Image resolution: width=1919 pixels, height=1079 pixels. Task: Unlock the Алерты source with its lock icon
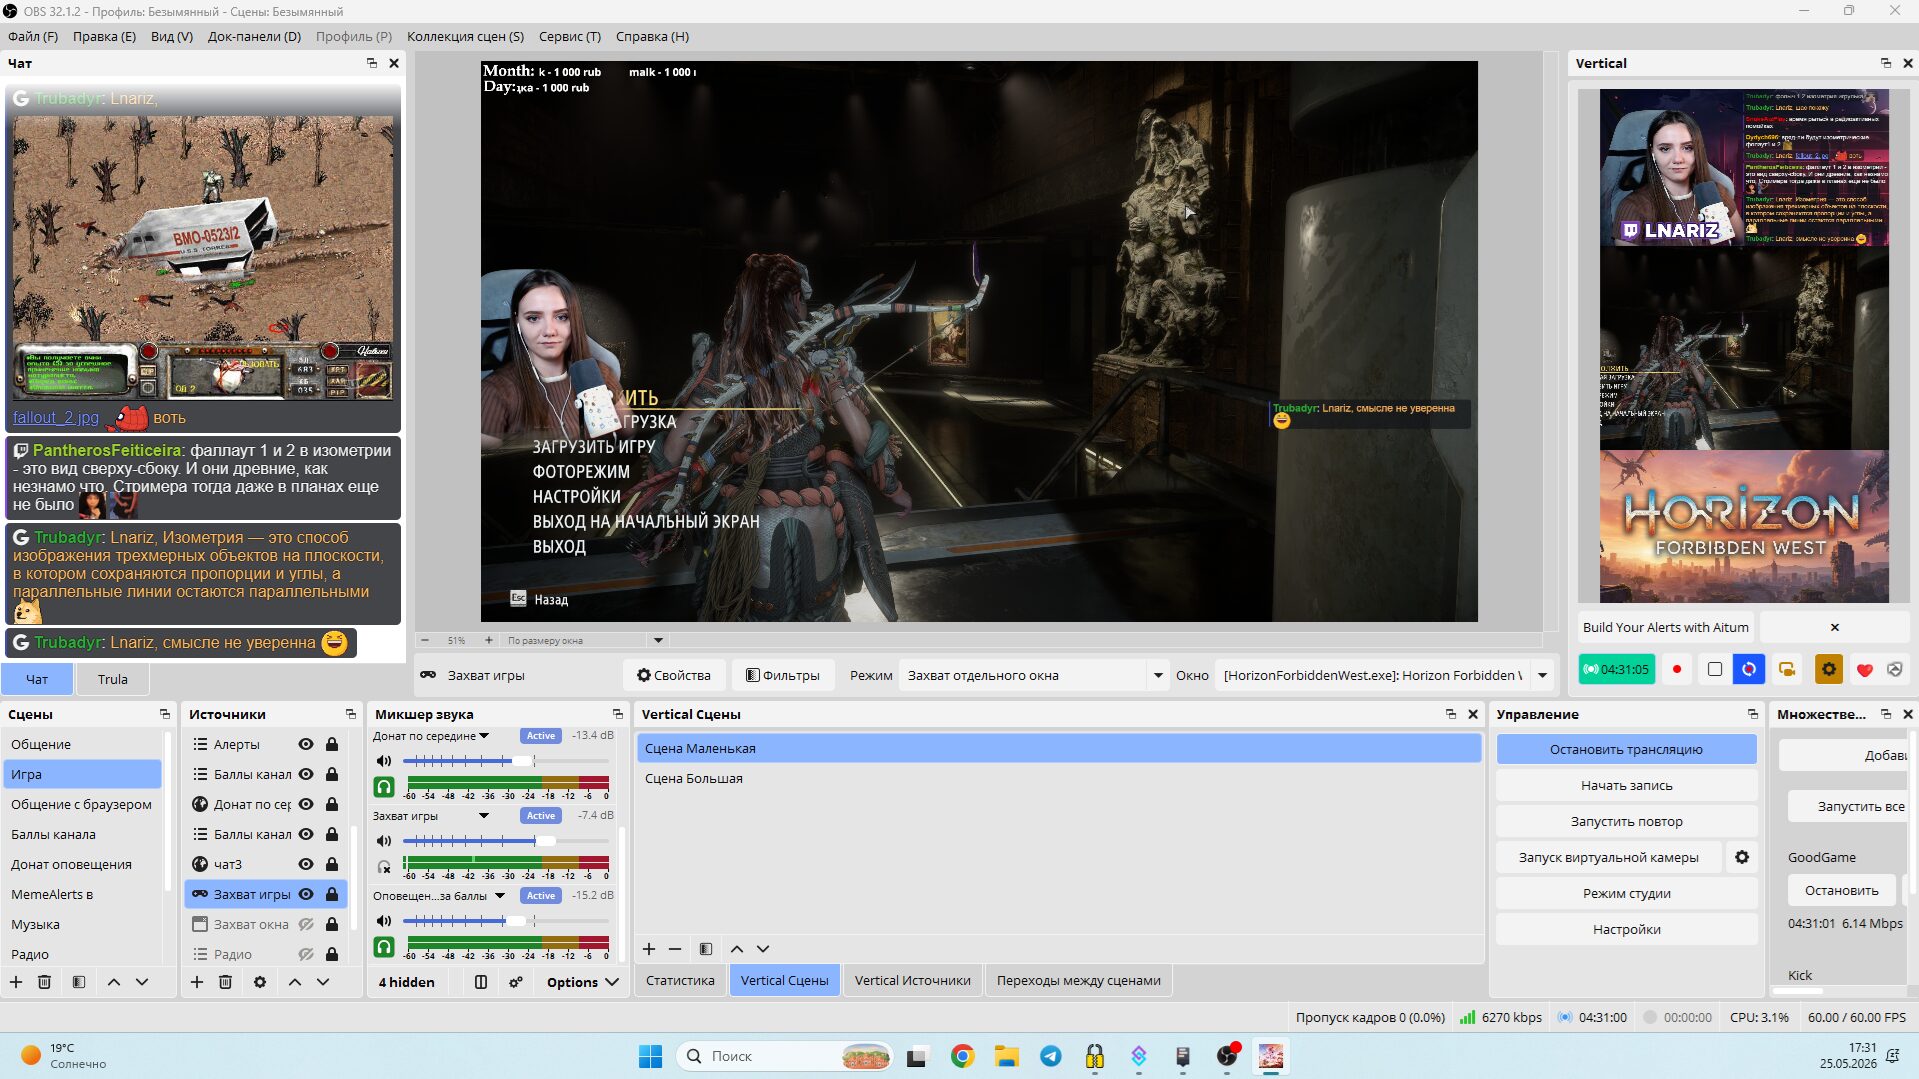pyautogui.click(x=332, y=744)
